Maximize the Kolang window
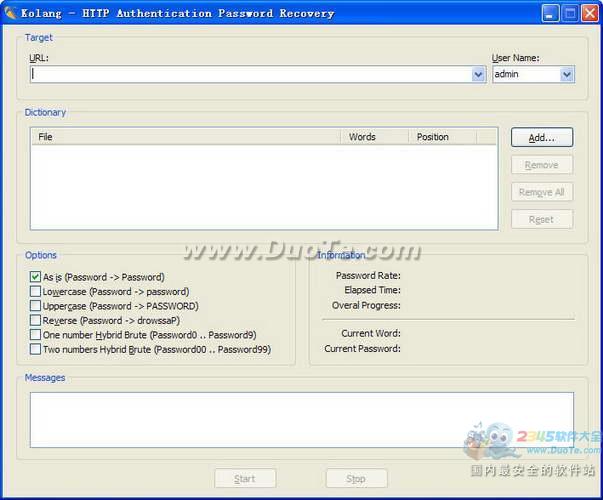The width and height of the screenshot is (603, 500). pyautogui.click(x=570, y=13)
